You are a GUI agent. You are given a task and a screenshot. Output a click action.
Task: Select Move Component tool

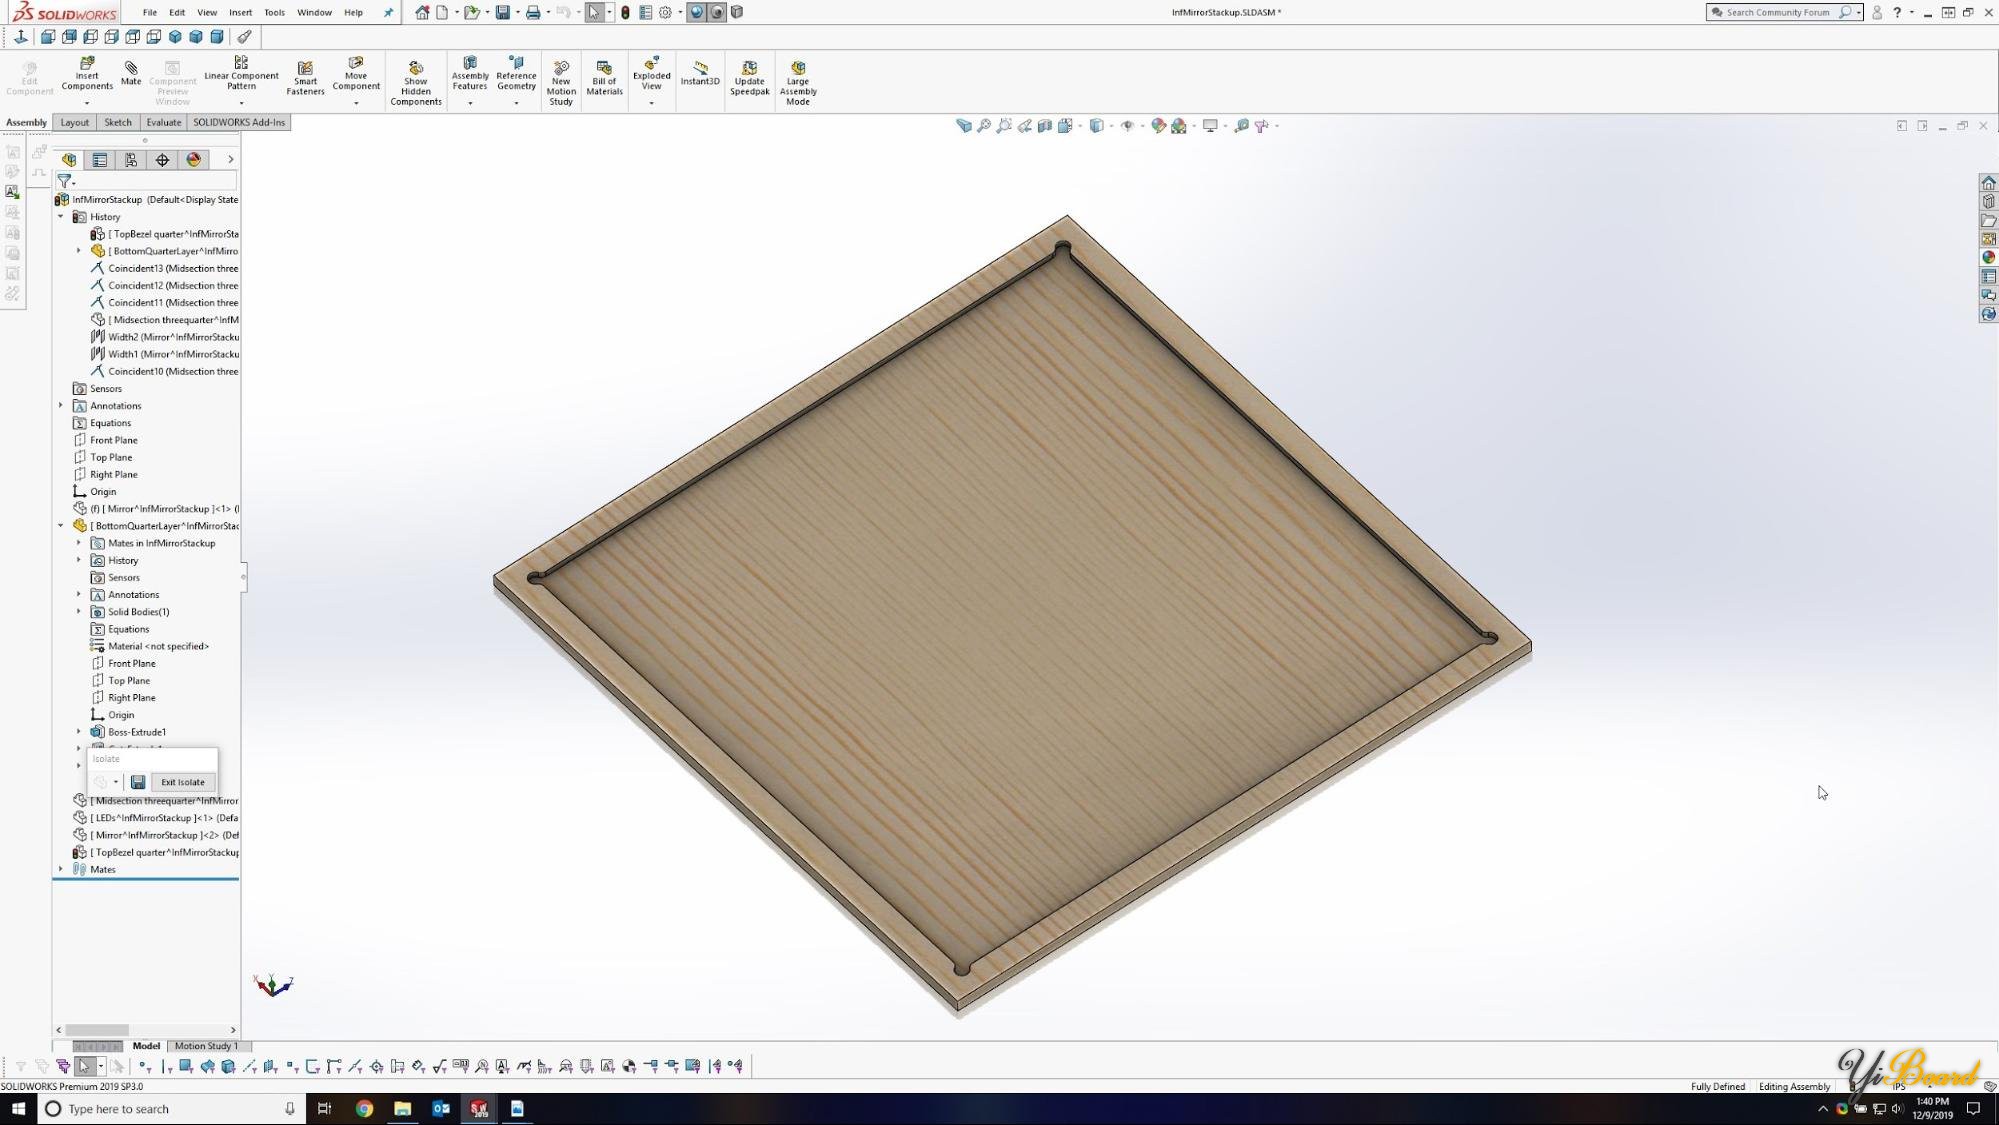[x=356, y=74]
